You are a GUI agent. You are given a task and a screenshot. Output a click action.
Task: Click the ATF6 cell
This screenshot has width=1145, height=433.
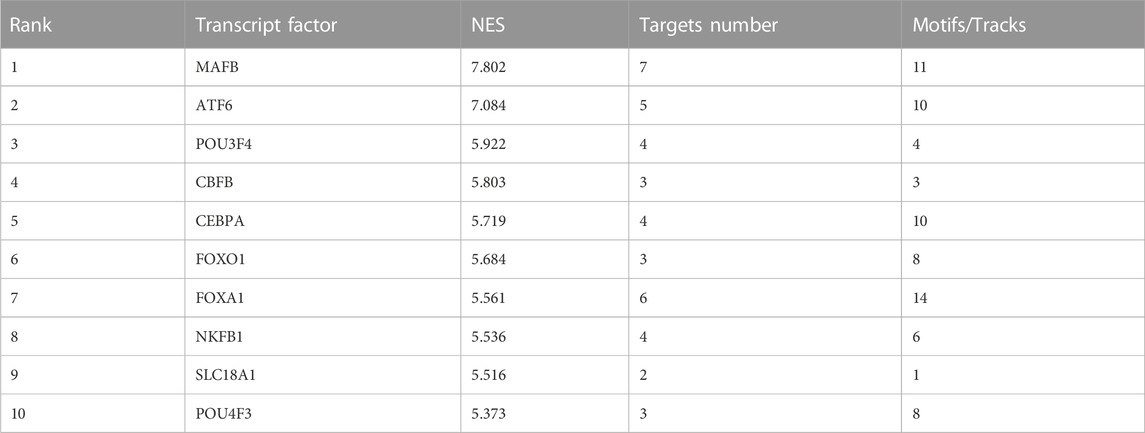[323, 106]
